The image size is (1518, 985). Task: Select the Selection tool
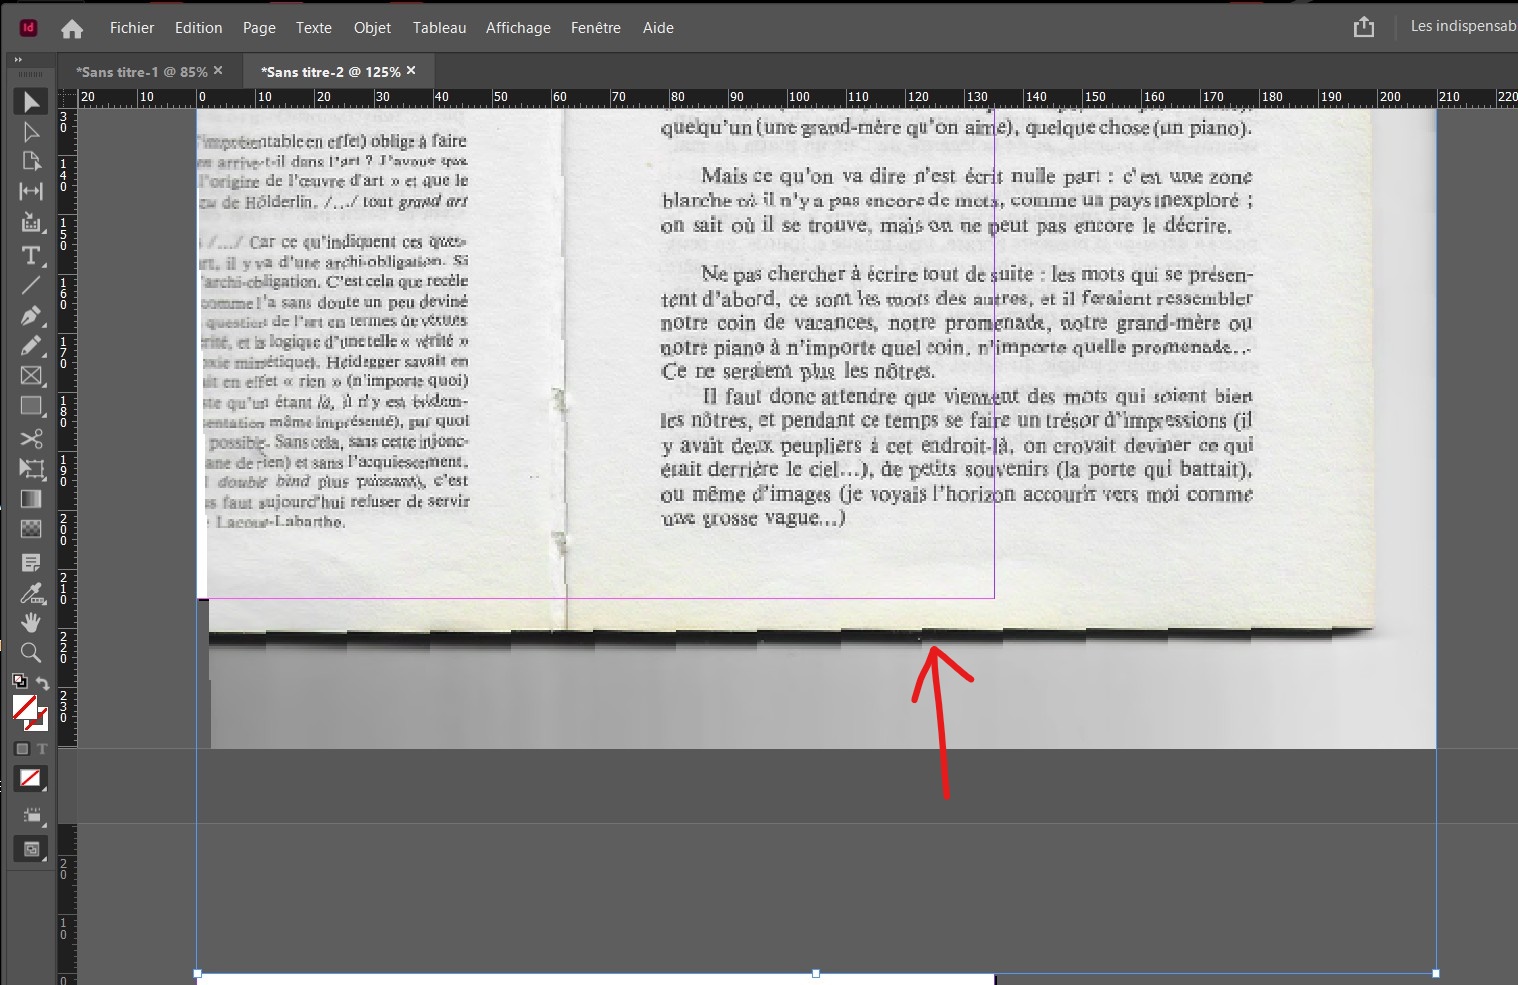pyautogui.click(x=31, y=101)
